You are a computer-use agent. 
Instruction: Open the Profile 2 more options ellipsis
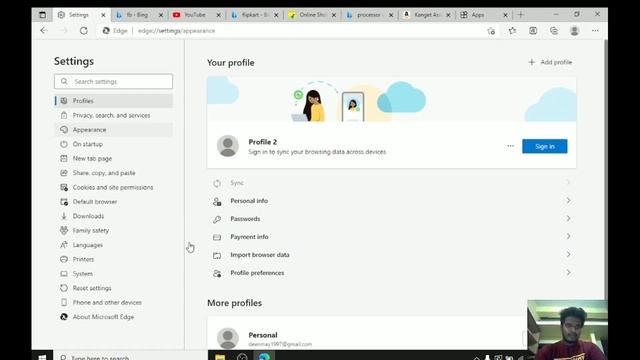click(x=510, y=146)
